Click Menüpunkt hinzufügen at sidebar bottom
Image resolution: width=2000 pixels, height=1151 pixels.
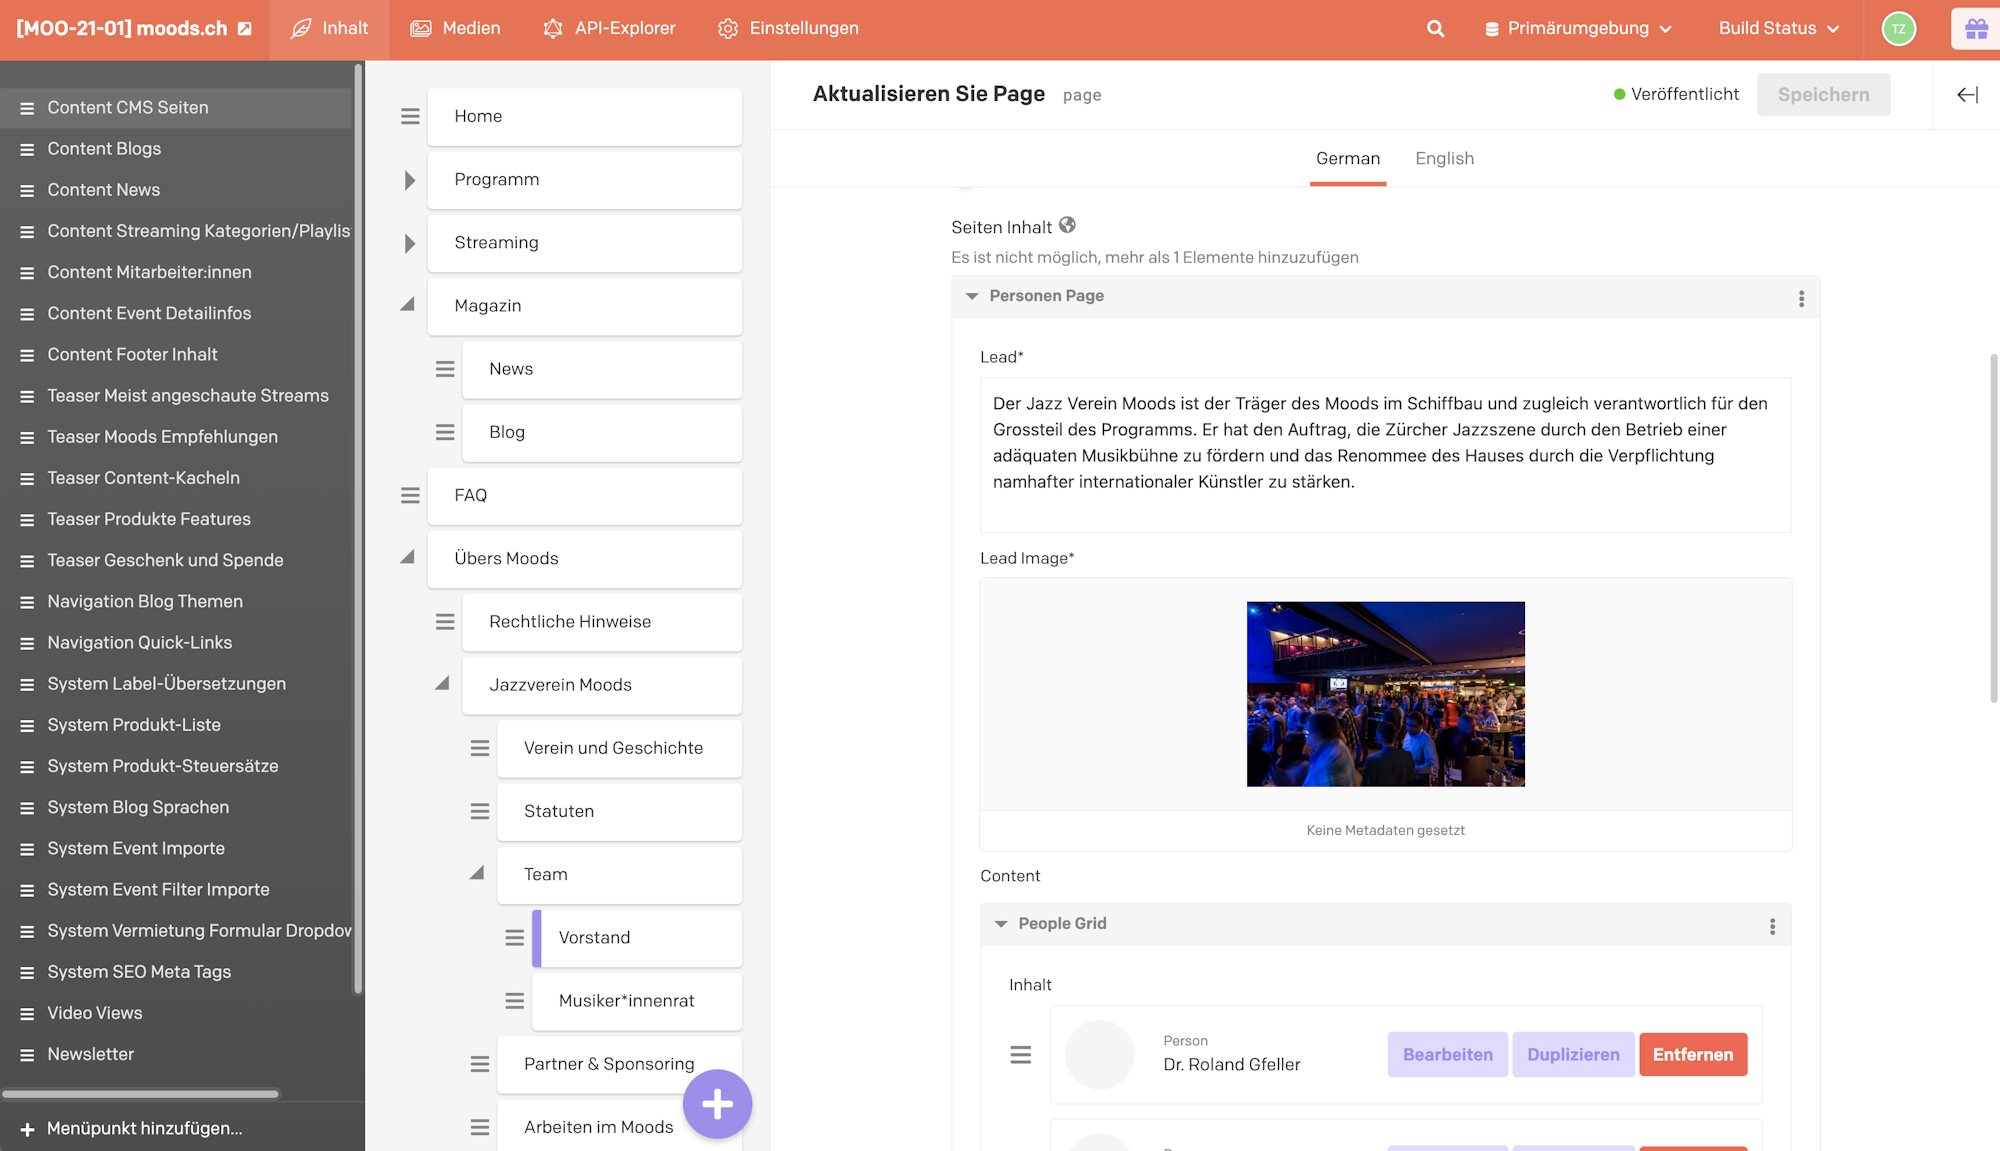(144, 1129)
